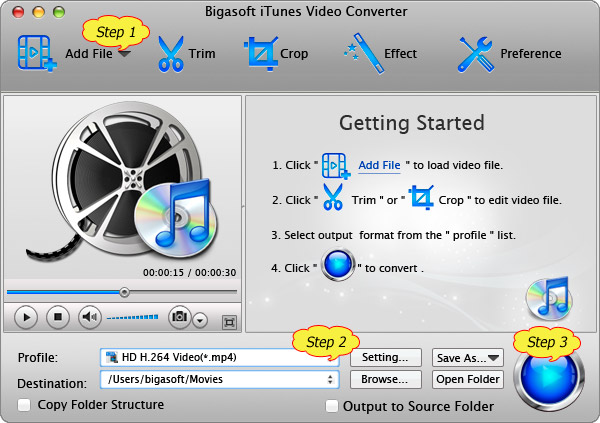Click the Add File toolbar label
600x423 pixels.
click(x=89, y=54)
